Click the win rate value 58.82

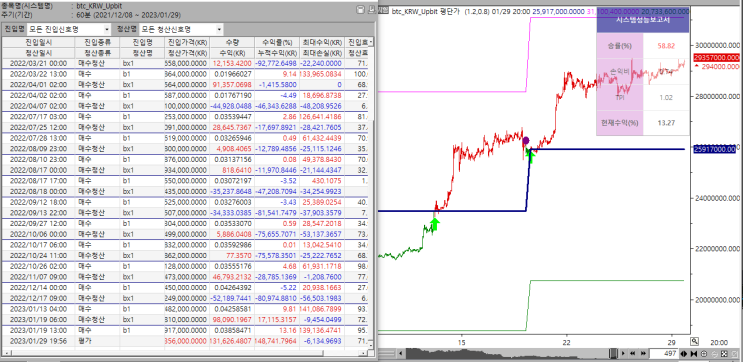coord(665,46)
